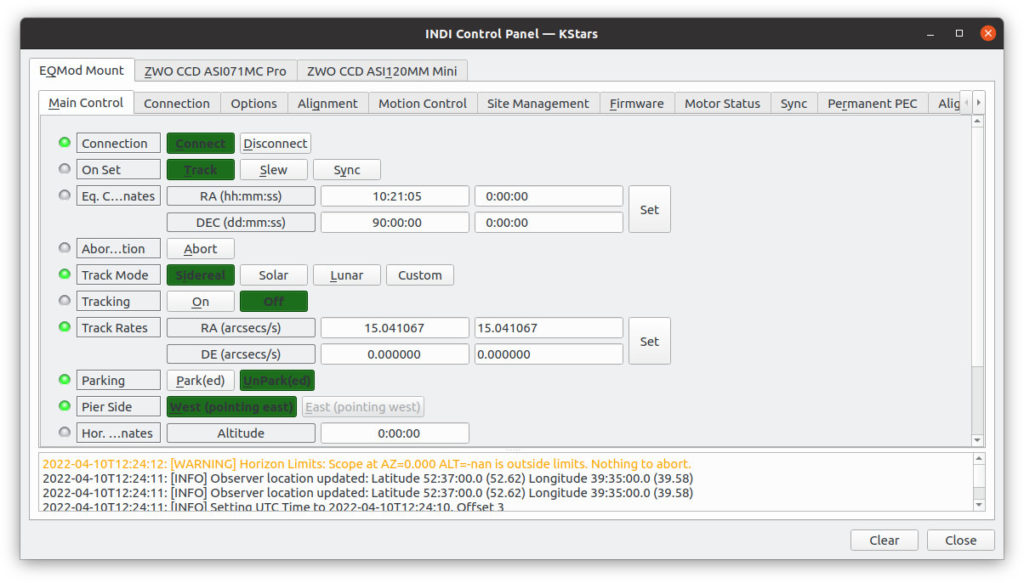The image size is (1024, 583).
Task: Click Set for Track Rates
Action: coord(649,341)
